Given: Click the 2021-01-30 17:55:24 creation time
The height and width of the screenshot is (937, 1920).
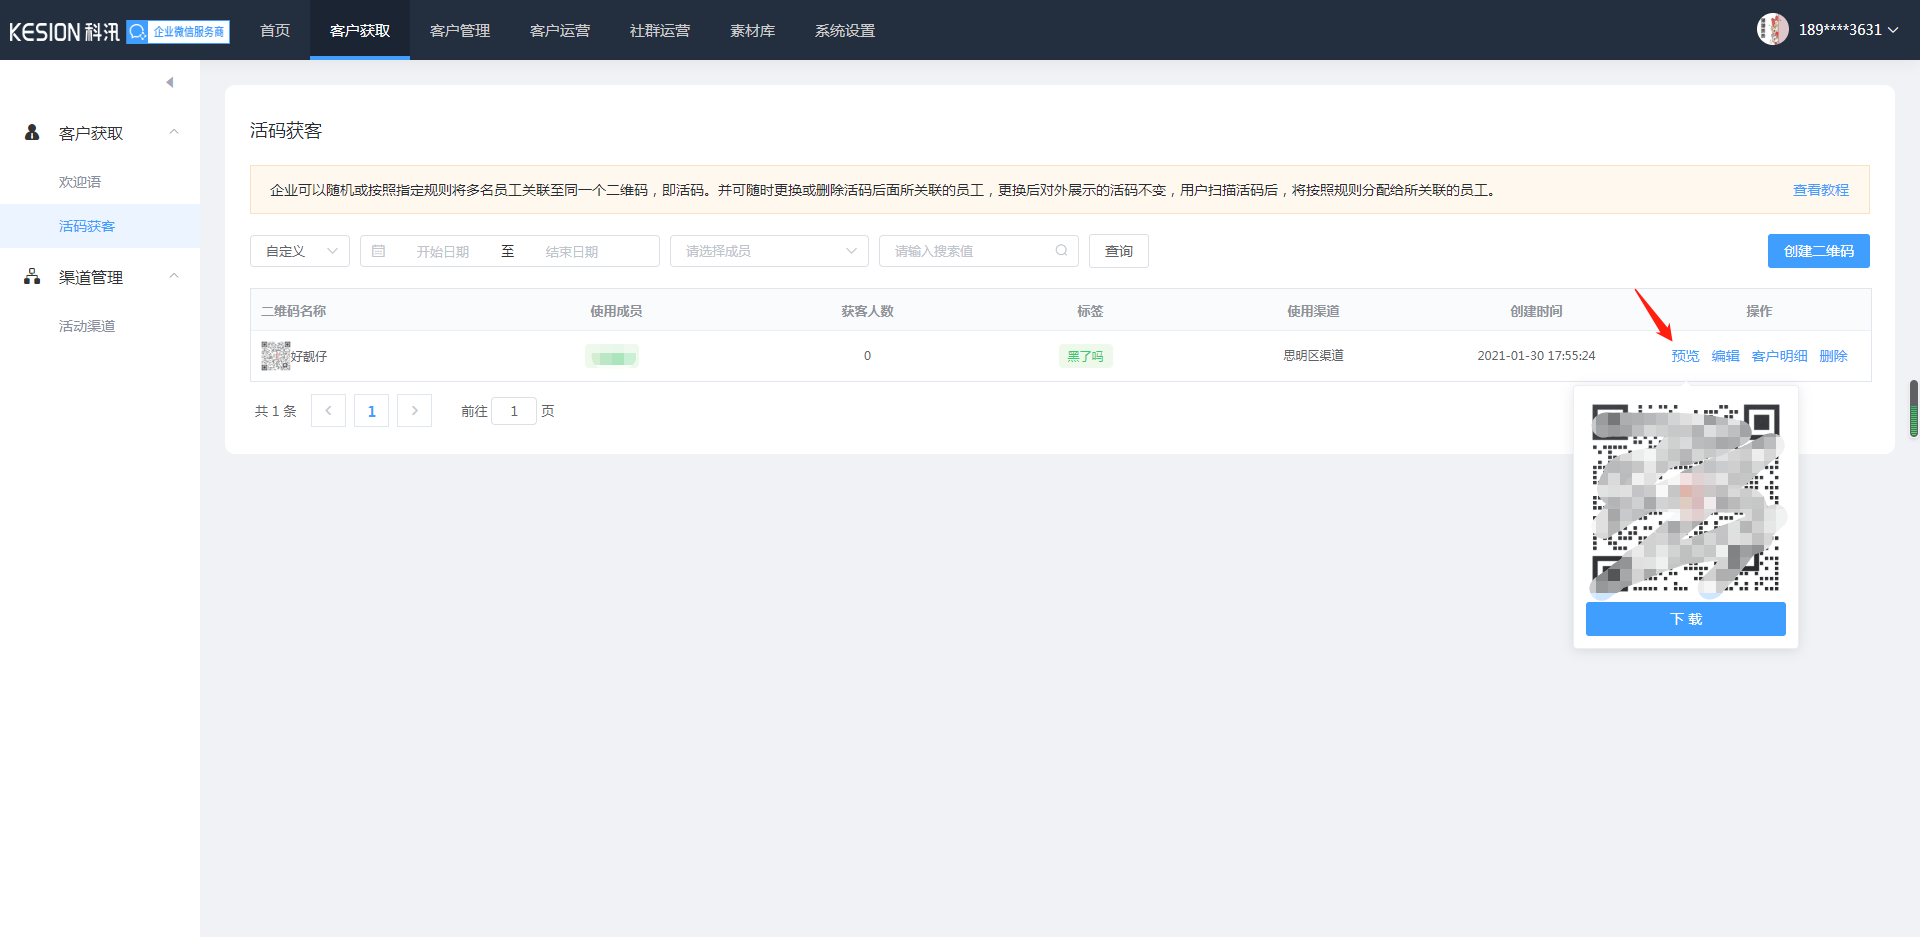Looking at the screenshot, I should click(1537, 356).
